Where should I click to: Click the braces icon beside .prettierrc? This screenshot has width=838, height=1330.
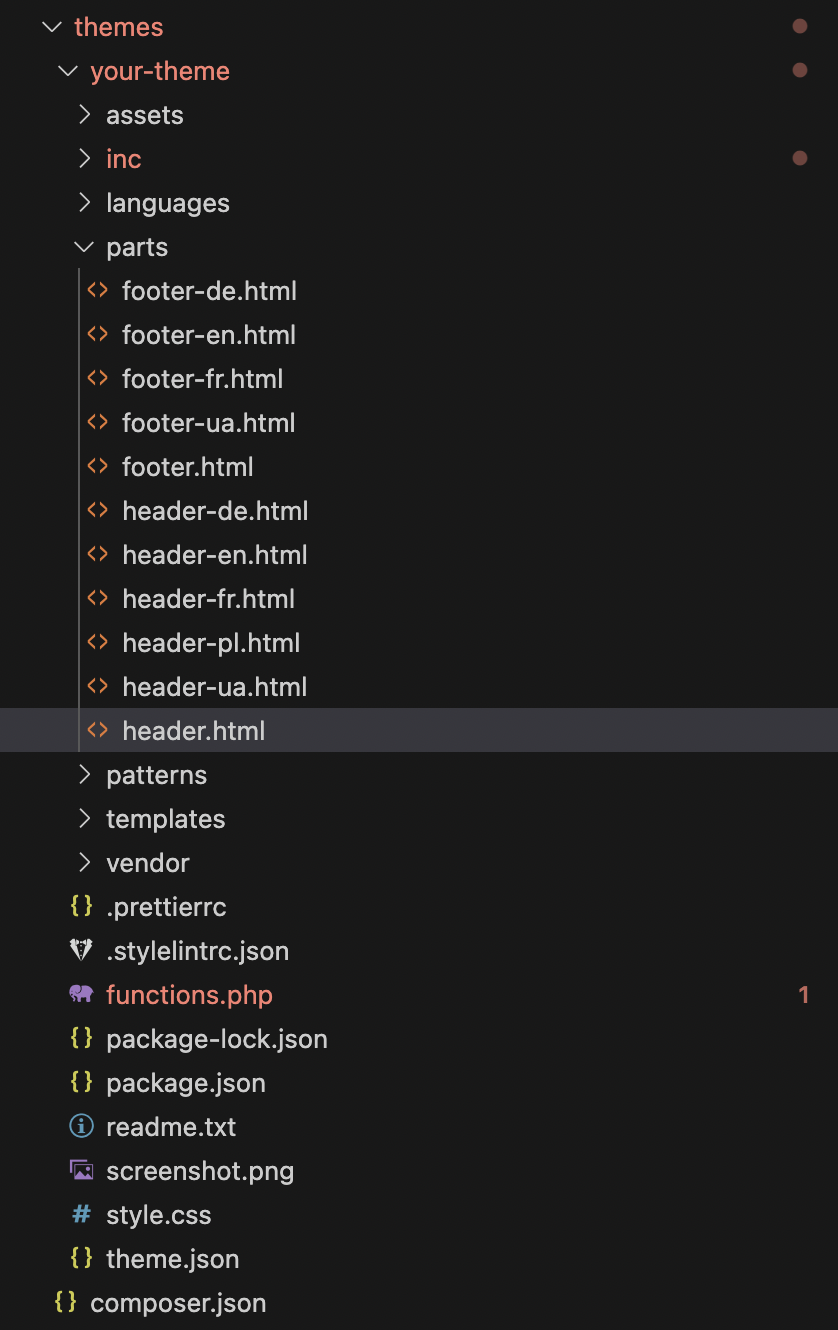click(81, 906)
